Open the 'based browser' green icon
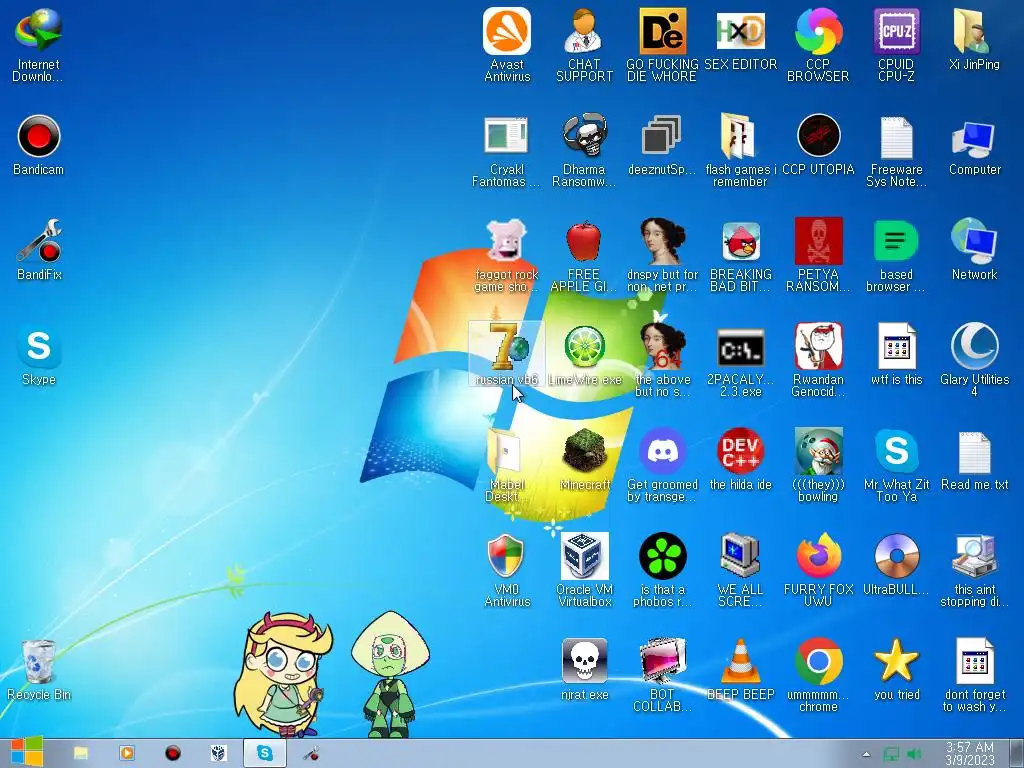The image size is (1024, 768). click(x=896, y=256)
